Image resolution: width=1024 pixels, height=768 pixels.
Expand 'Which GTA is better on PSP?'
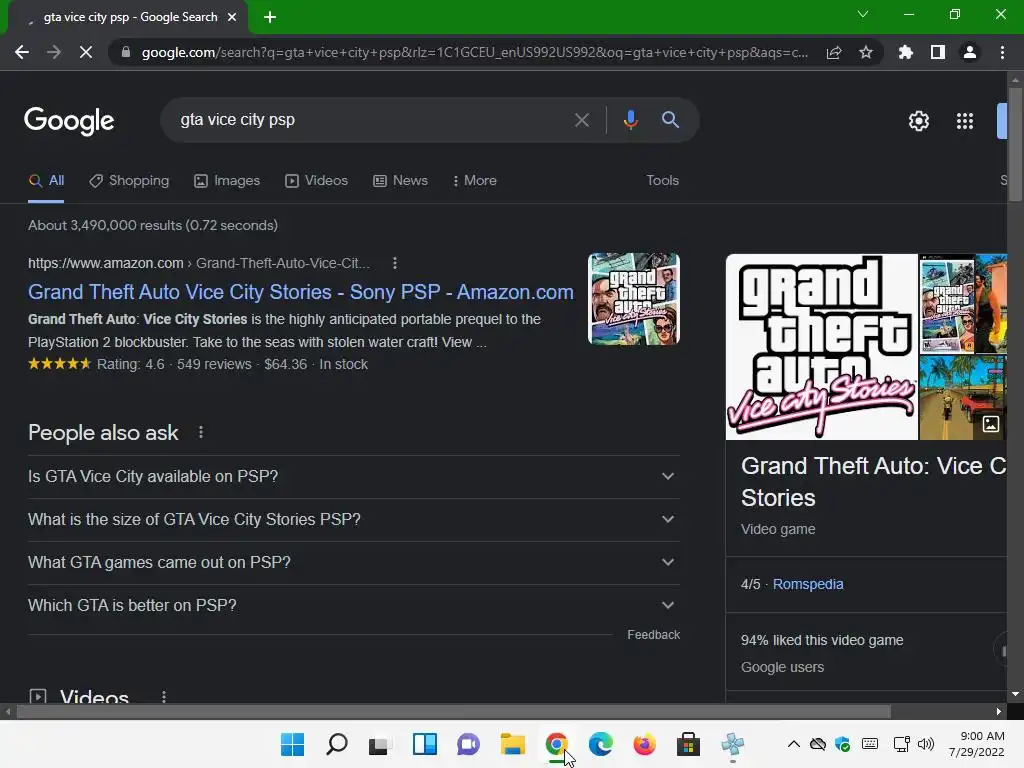click(354, 605)
